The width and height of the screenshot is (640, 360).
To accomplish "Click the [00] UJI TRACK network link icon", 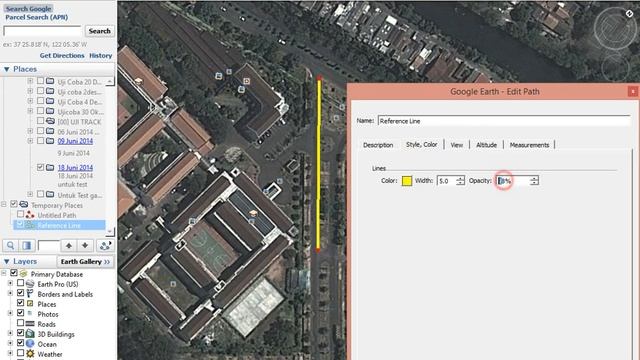I will [50, 121].
